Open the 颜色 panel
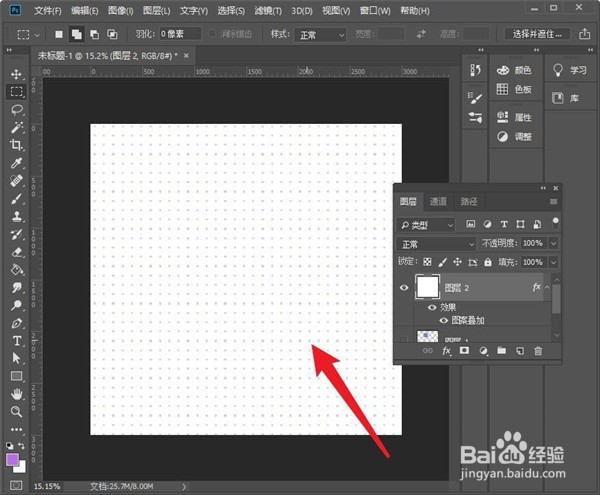600x495 pixels. coord(514,70)
